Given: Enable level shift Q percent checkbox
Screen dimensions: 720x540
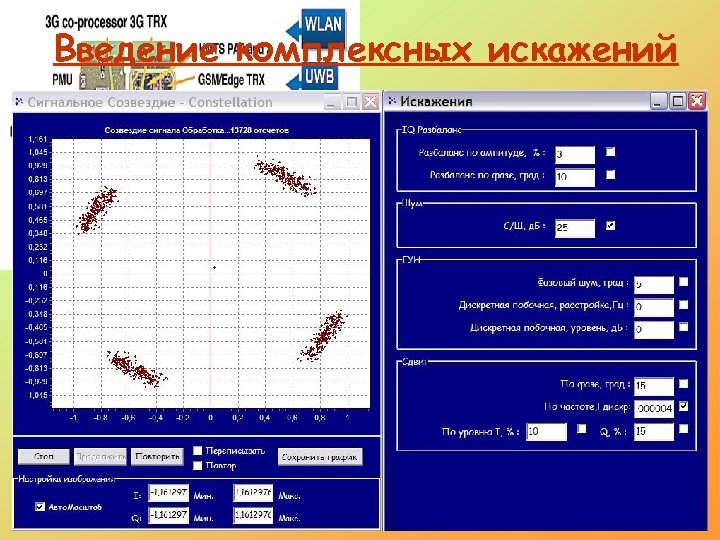Looking at the screenshot, I should (683, 428).
